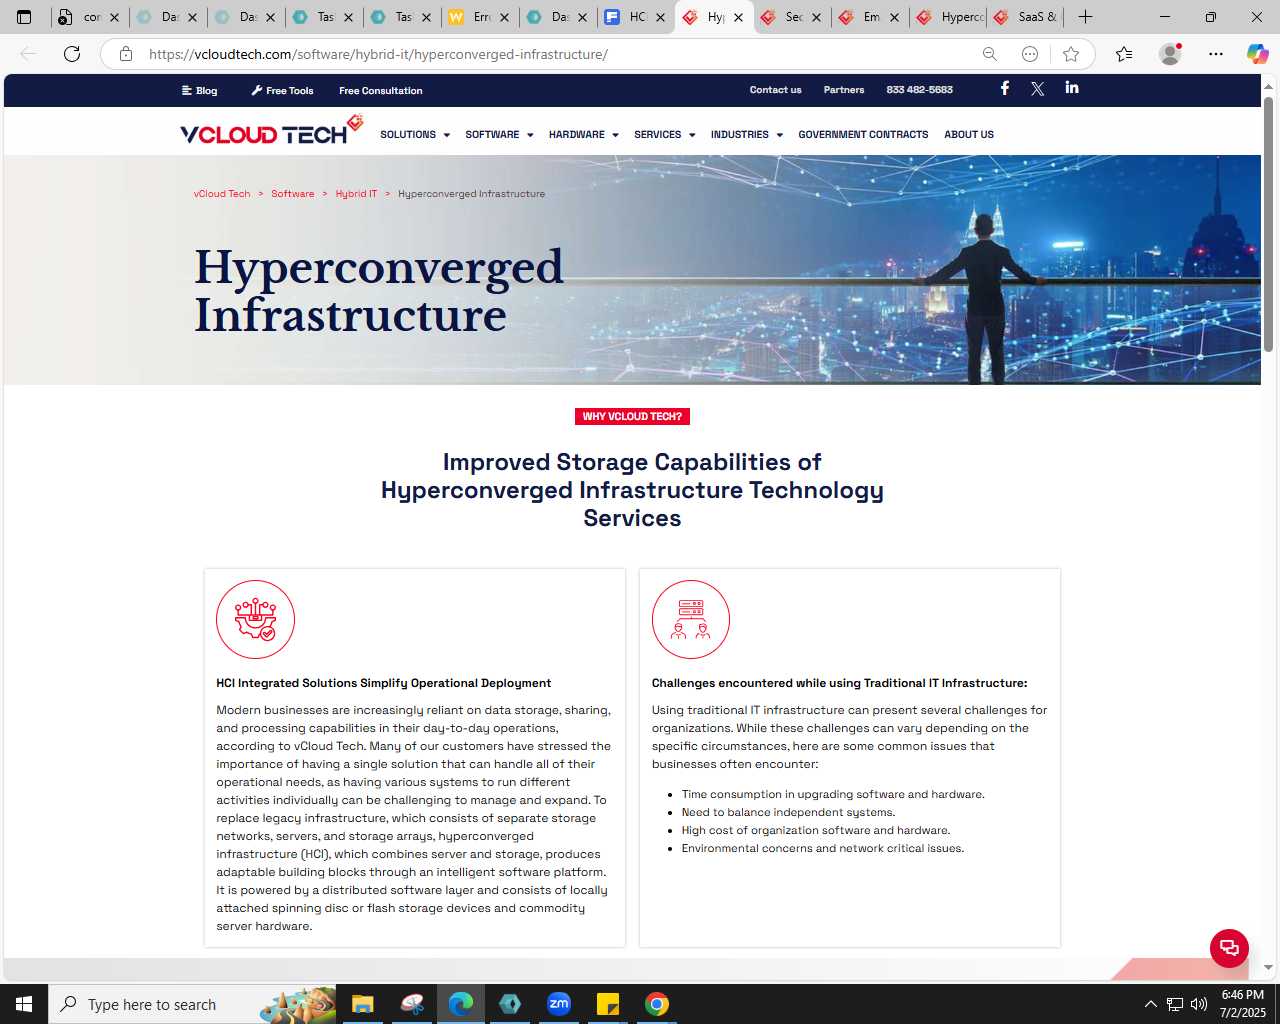Open a new browser tab
1280x1024 pixels.
point(1085,17)
